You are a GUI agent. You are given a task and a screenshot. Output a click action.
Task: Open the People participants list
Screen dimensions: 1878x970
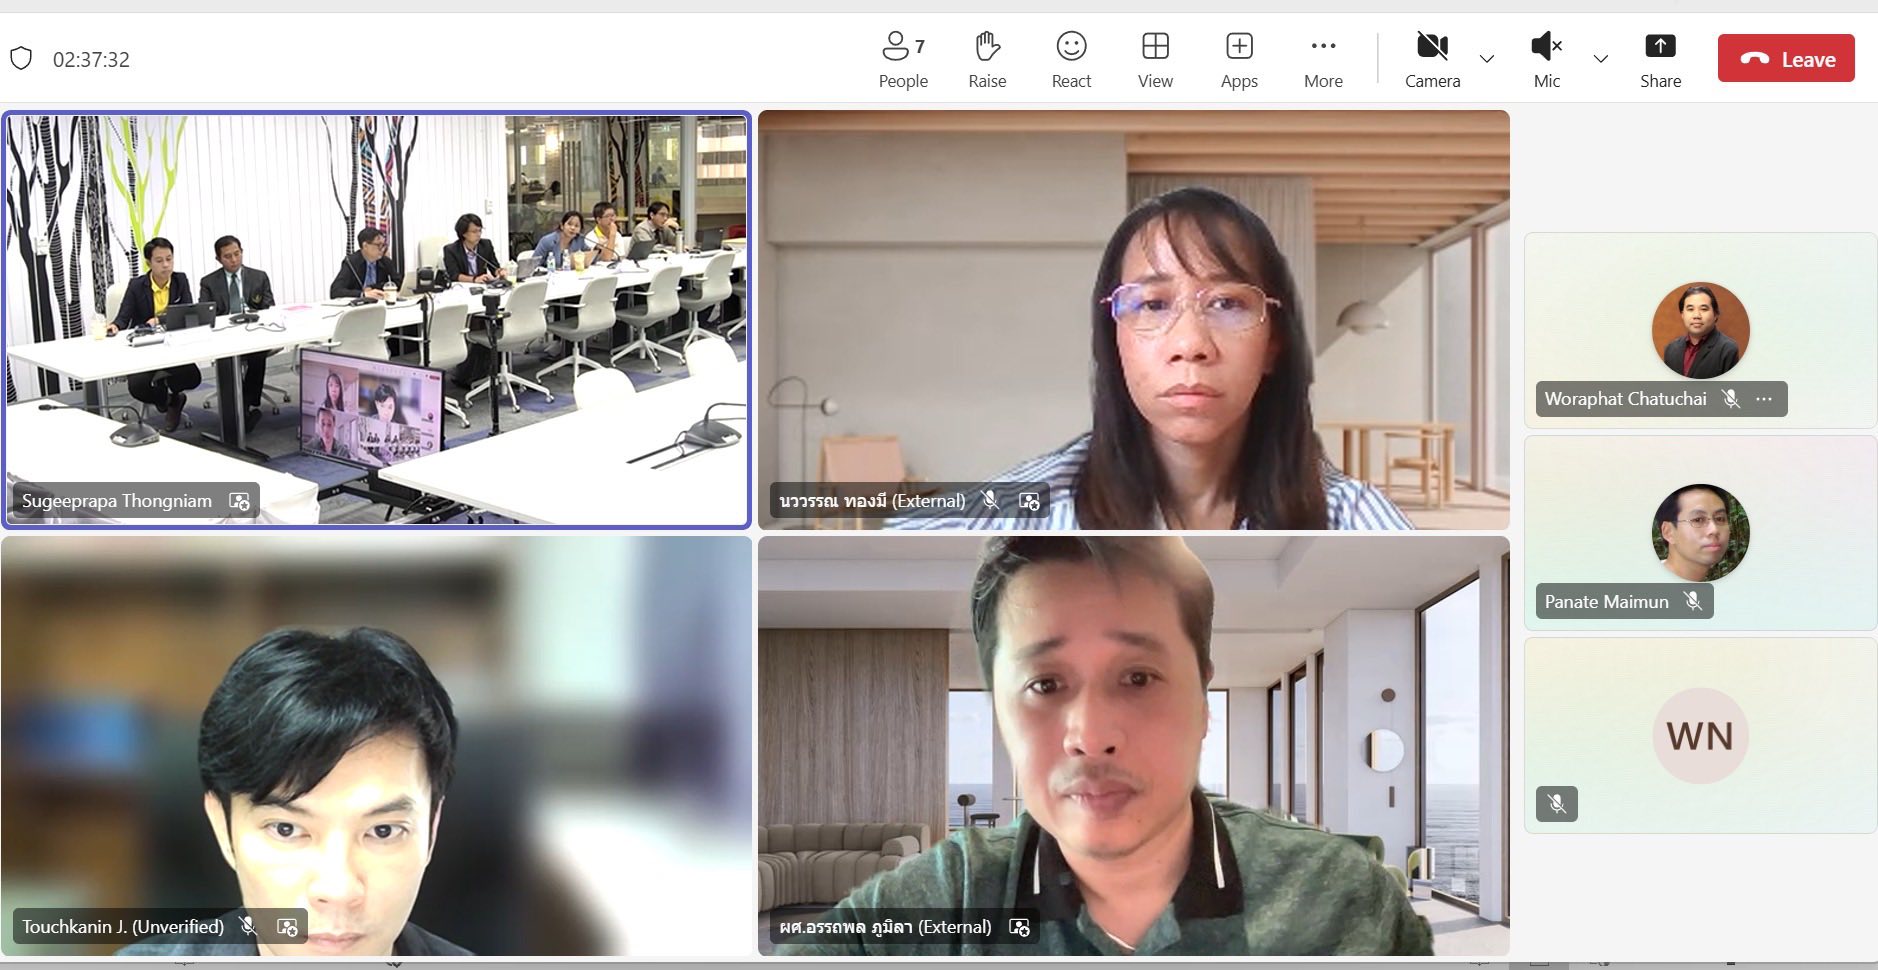[x=902, y=59]
